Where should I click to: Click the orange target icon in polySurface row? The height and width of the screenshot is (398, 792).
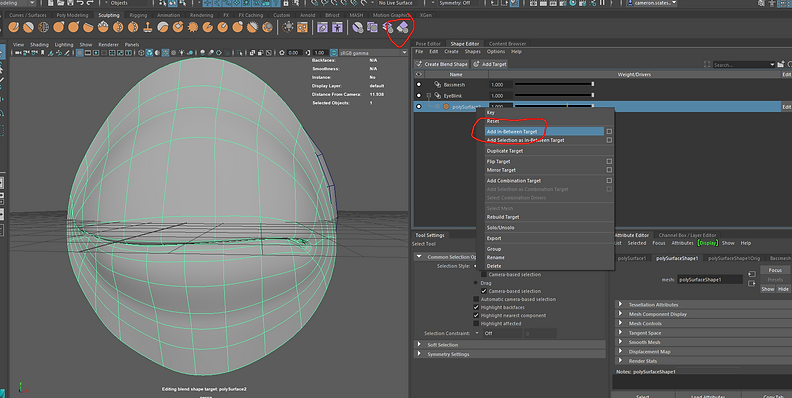tap(446, 107)
